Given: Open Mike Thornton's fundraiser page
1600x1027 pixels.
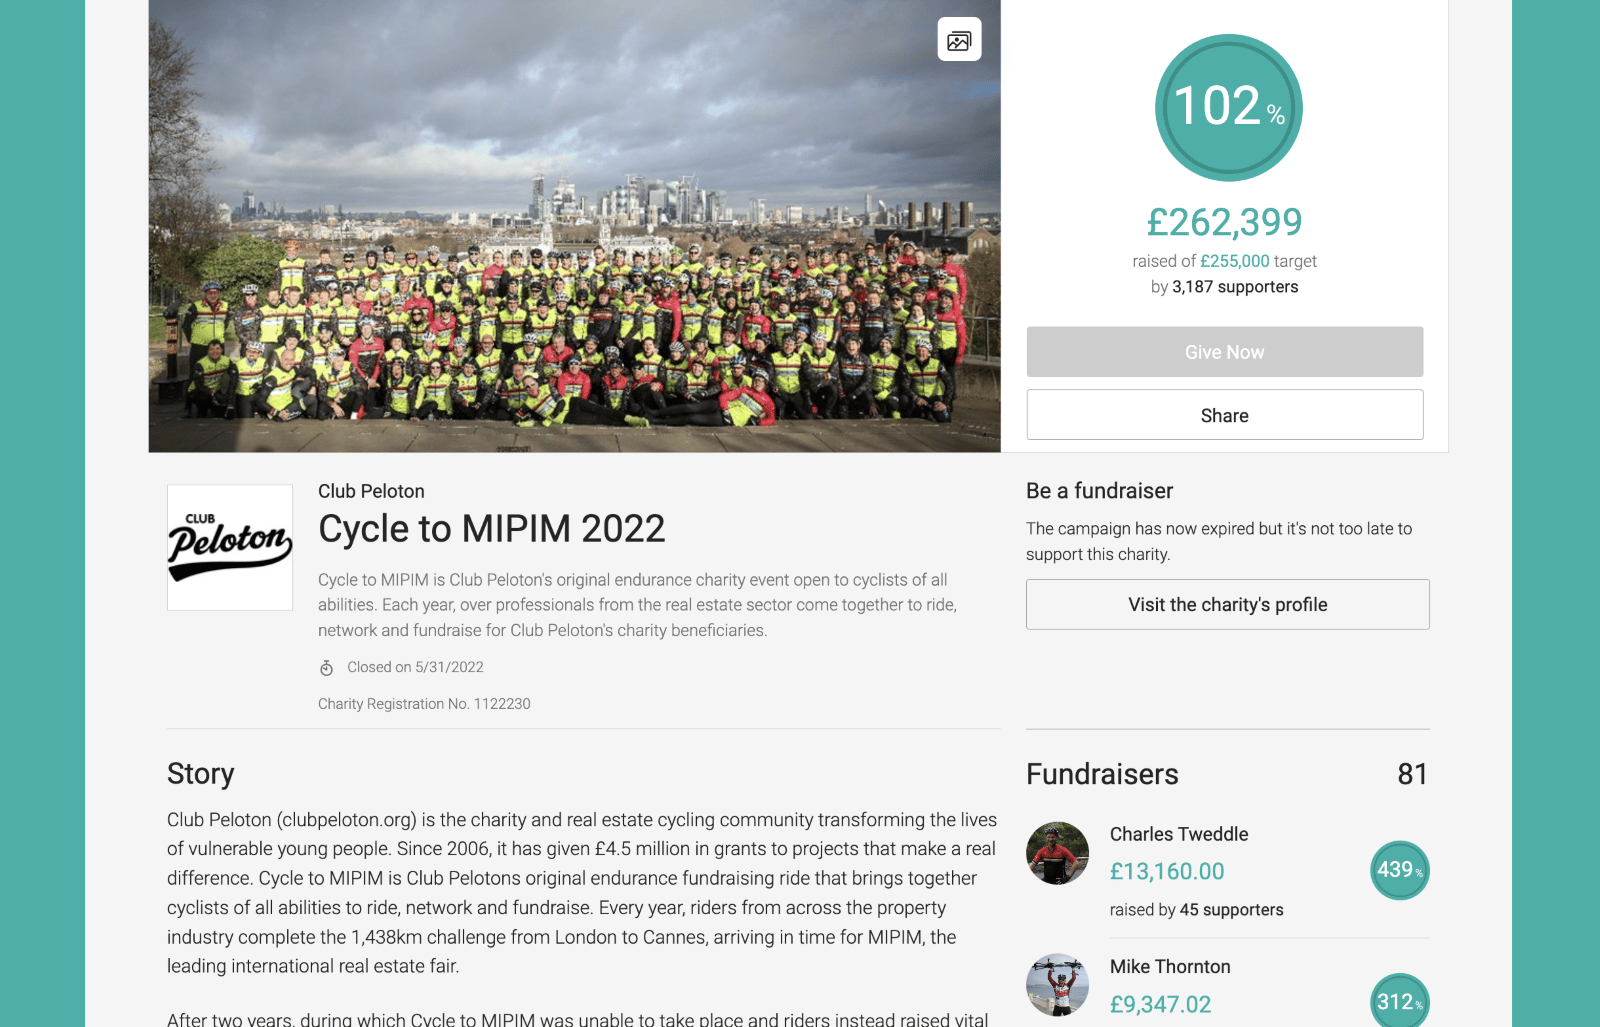Looking at the screenshot, I should [1170, 967].
